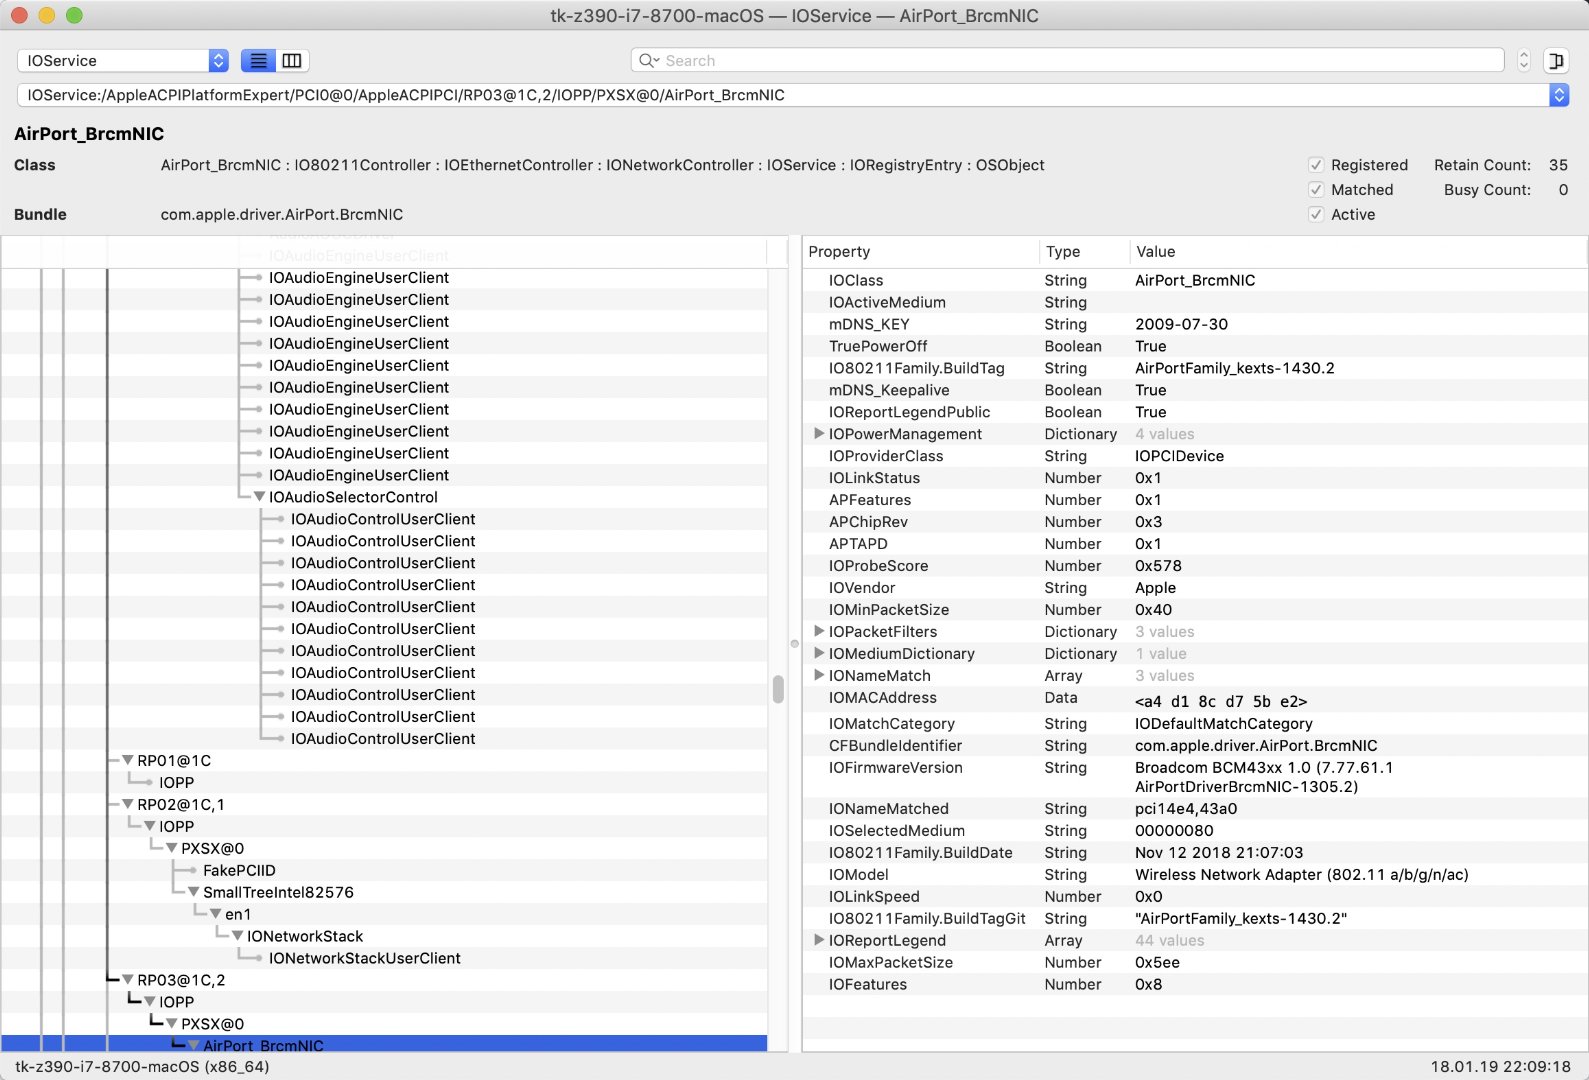Expand the IOPowerManagement dictionary
1589x1080 pixels.
point(819,434)
